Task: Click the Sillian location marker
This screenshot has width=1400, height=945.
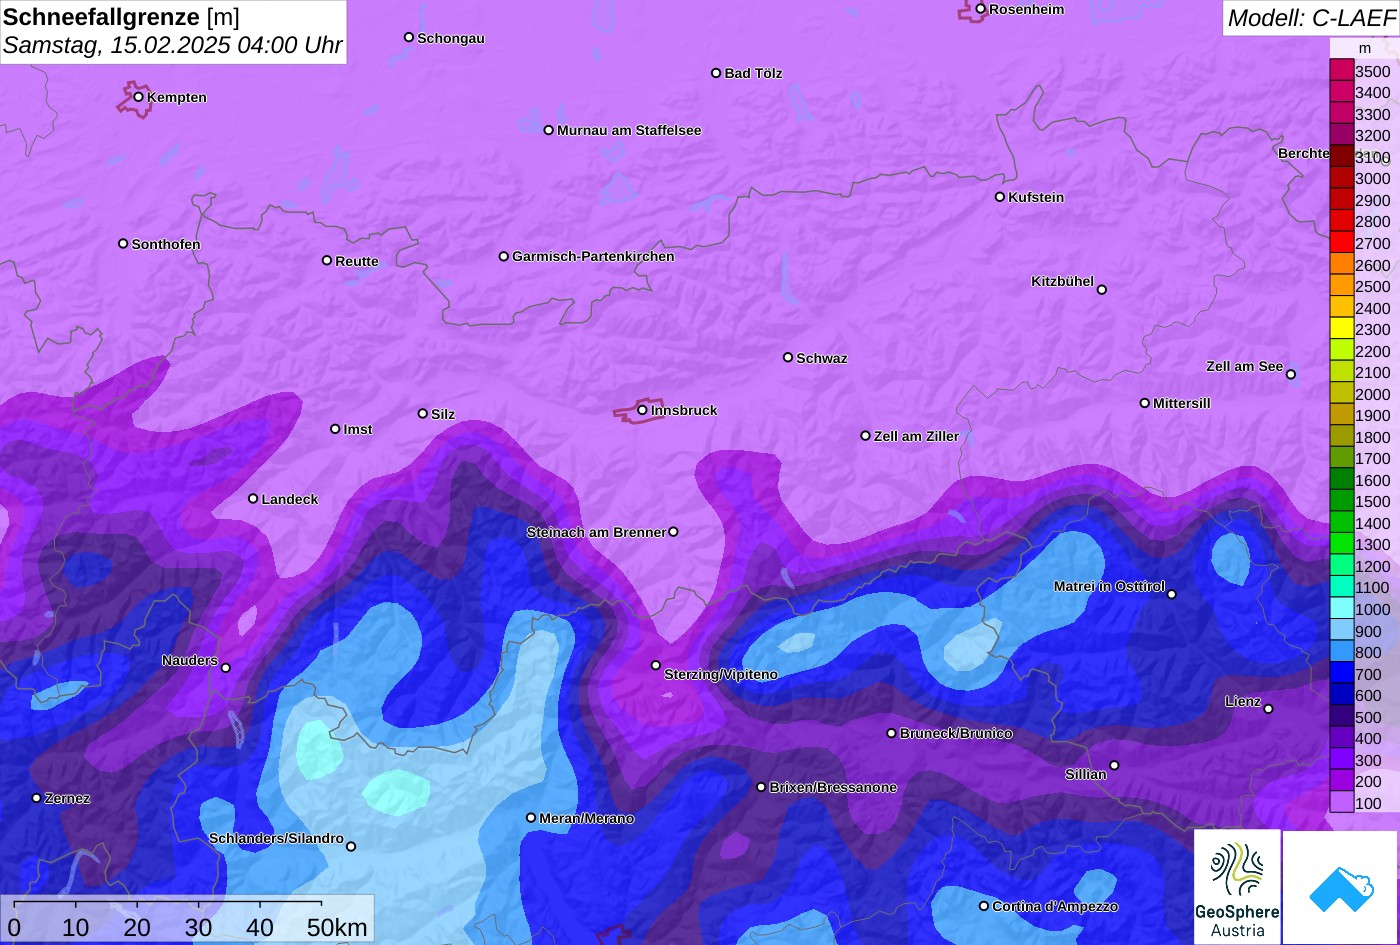Action: [1114, 766]
